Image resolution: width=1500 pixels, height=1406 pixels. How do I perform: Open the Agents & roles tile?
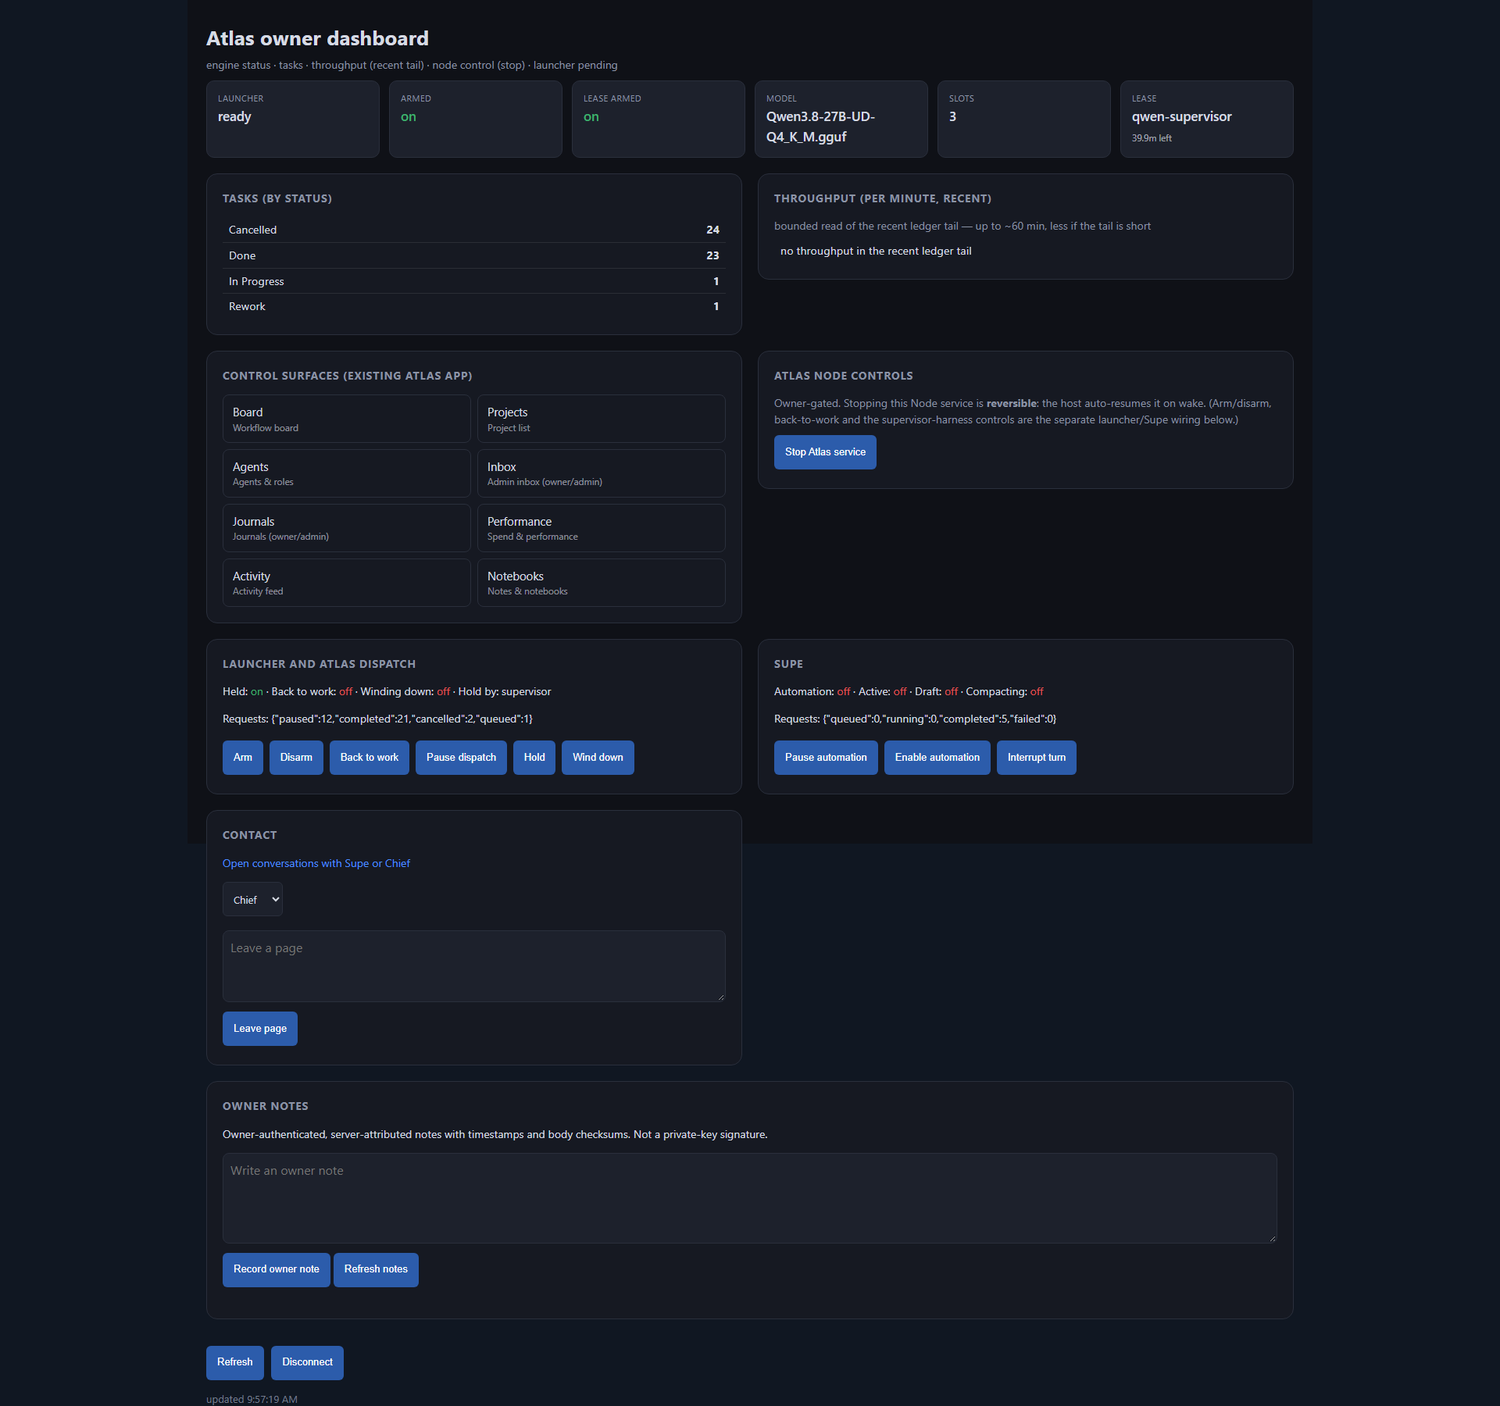pyautogui.click(x=346, y=473)
